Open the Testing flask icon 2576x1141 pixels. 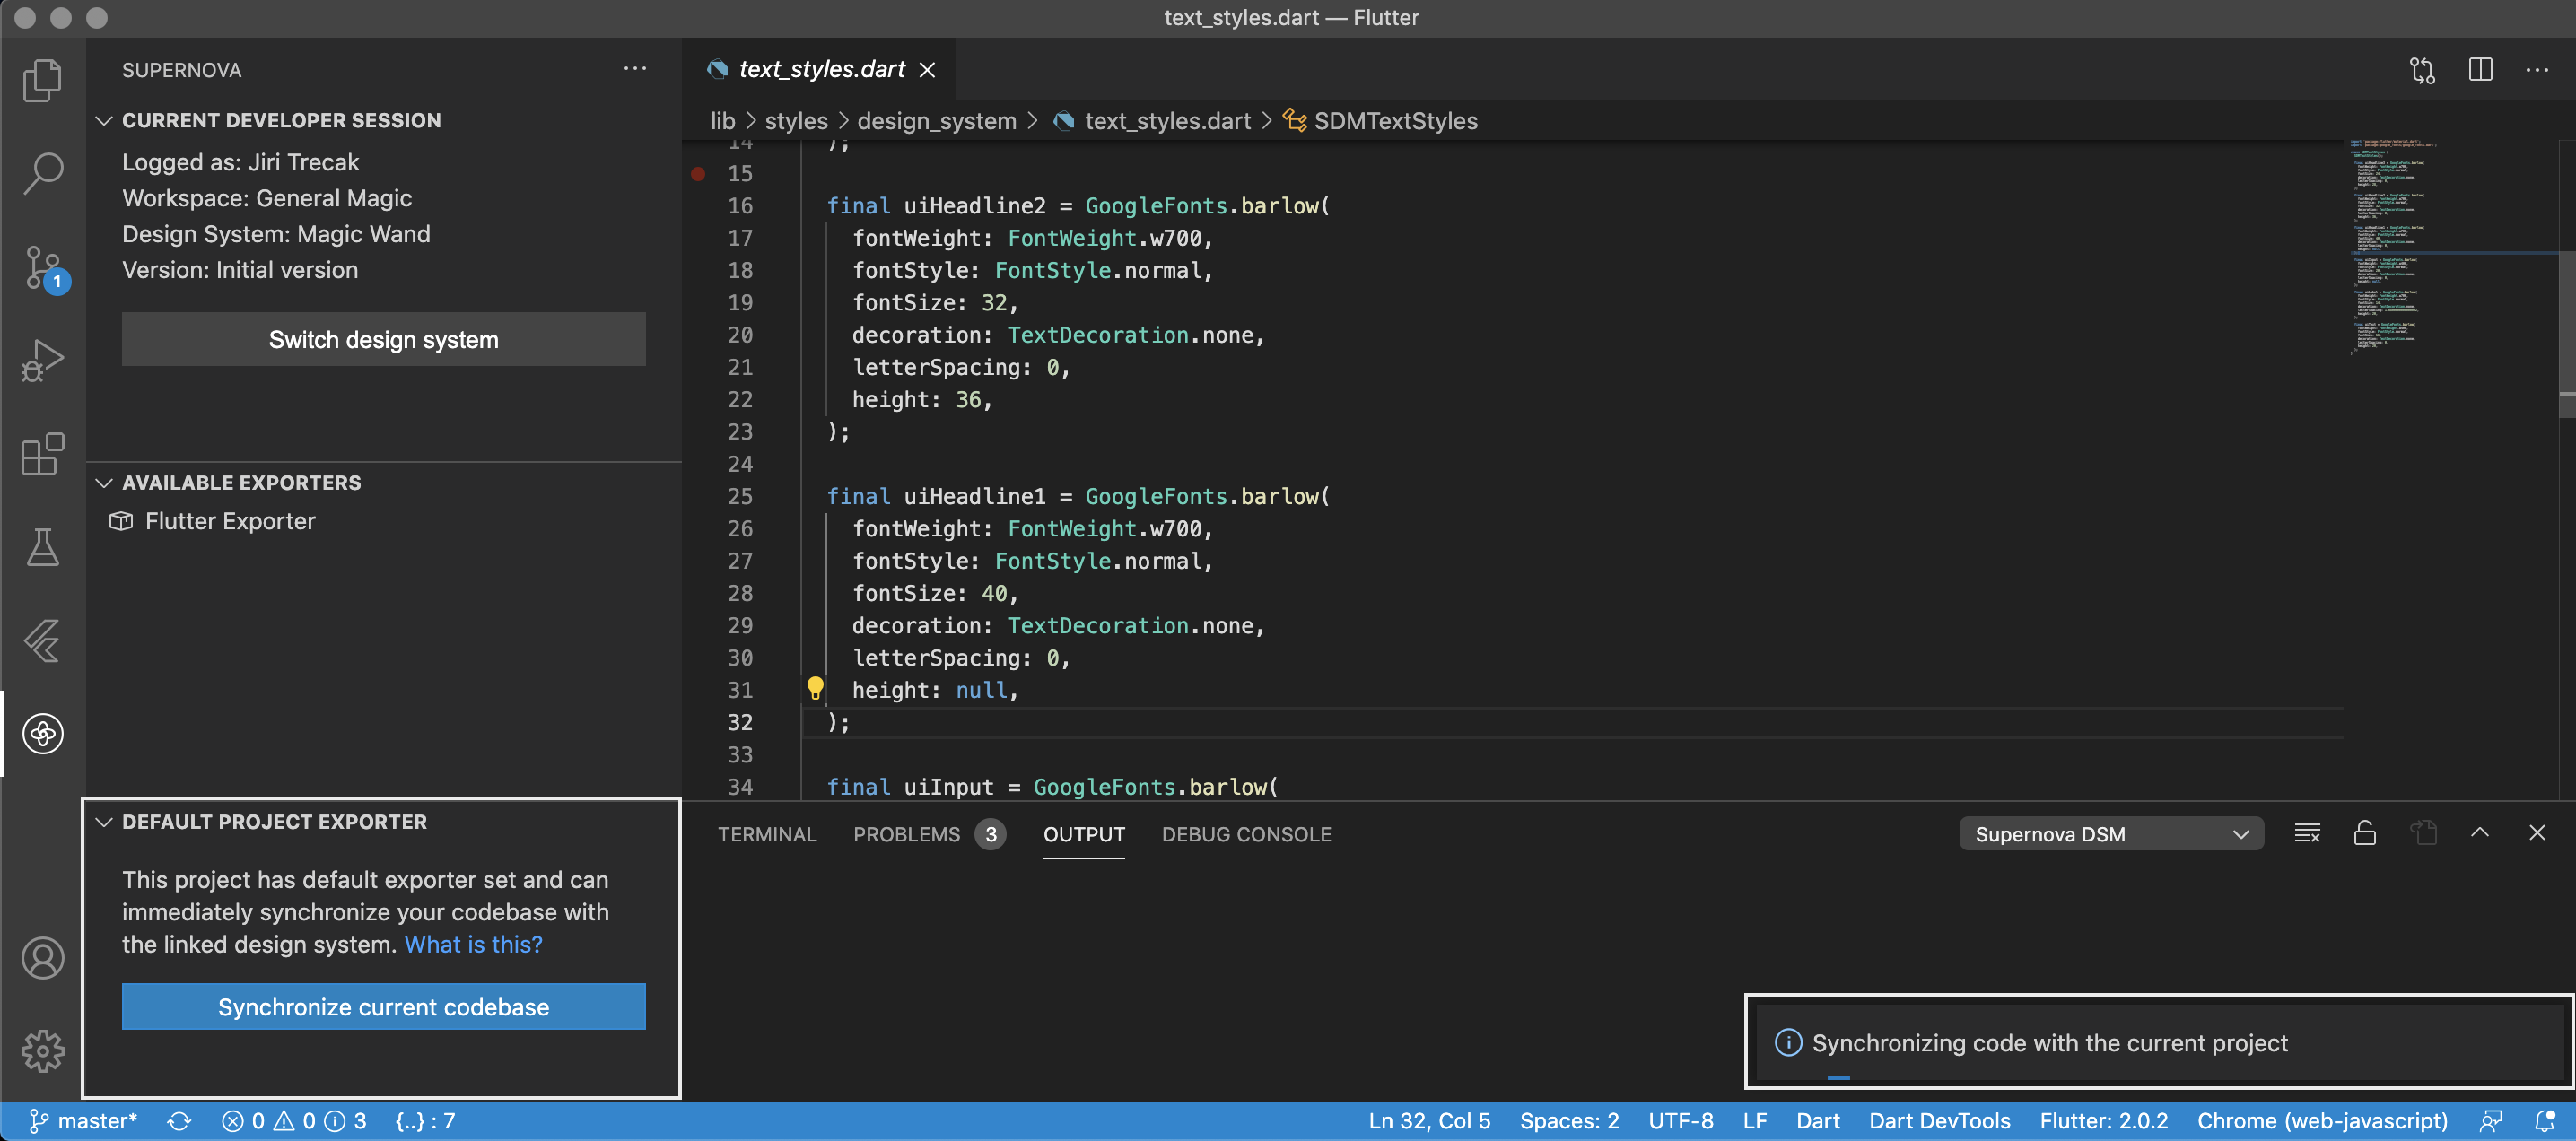pyautogui.click(x=42, y=547)
